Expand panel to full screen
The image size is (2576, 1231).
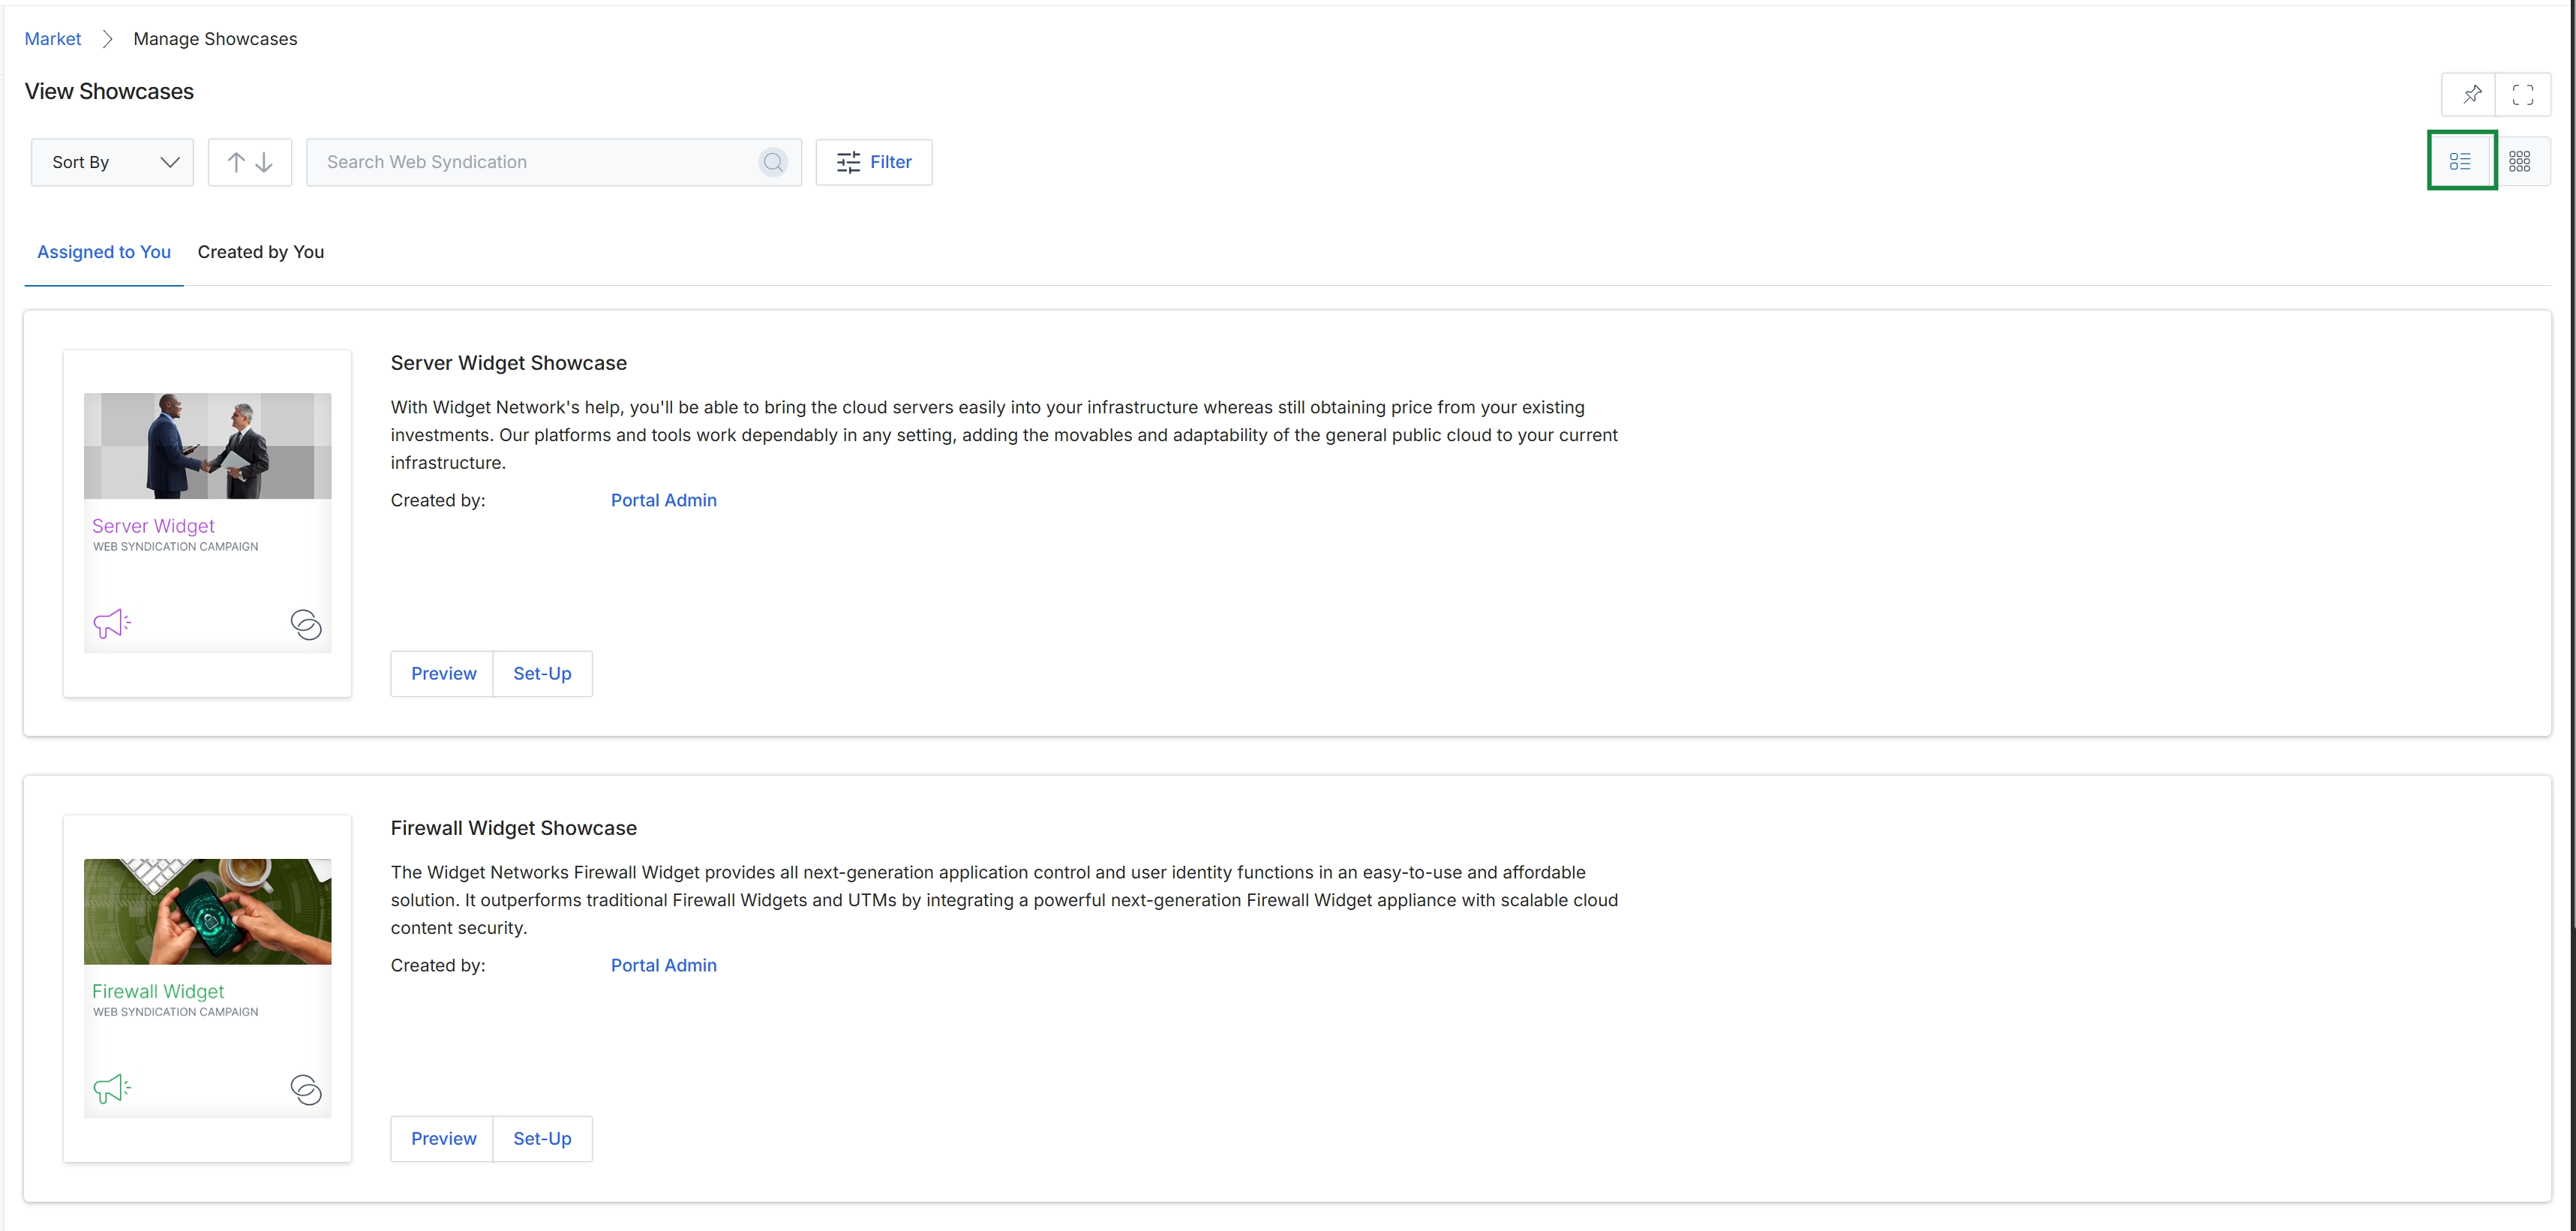point(2522,94)
